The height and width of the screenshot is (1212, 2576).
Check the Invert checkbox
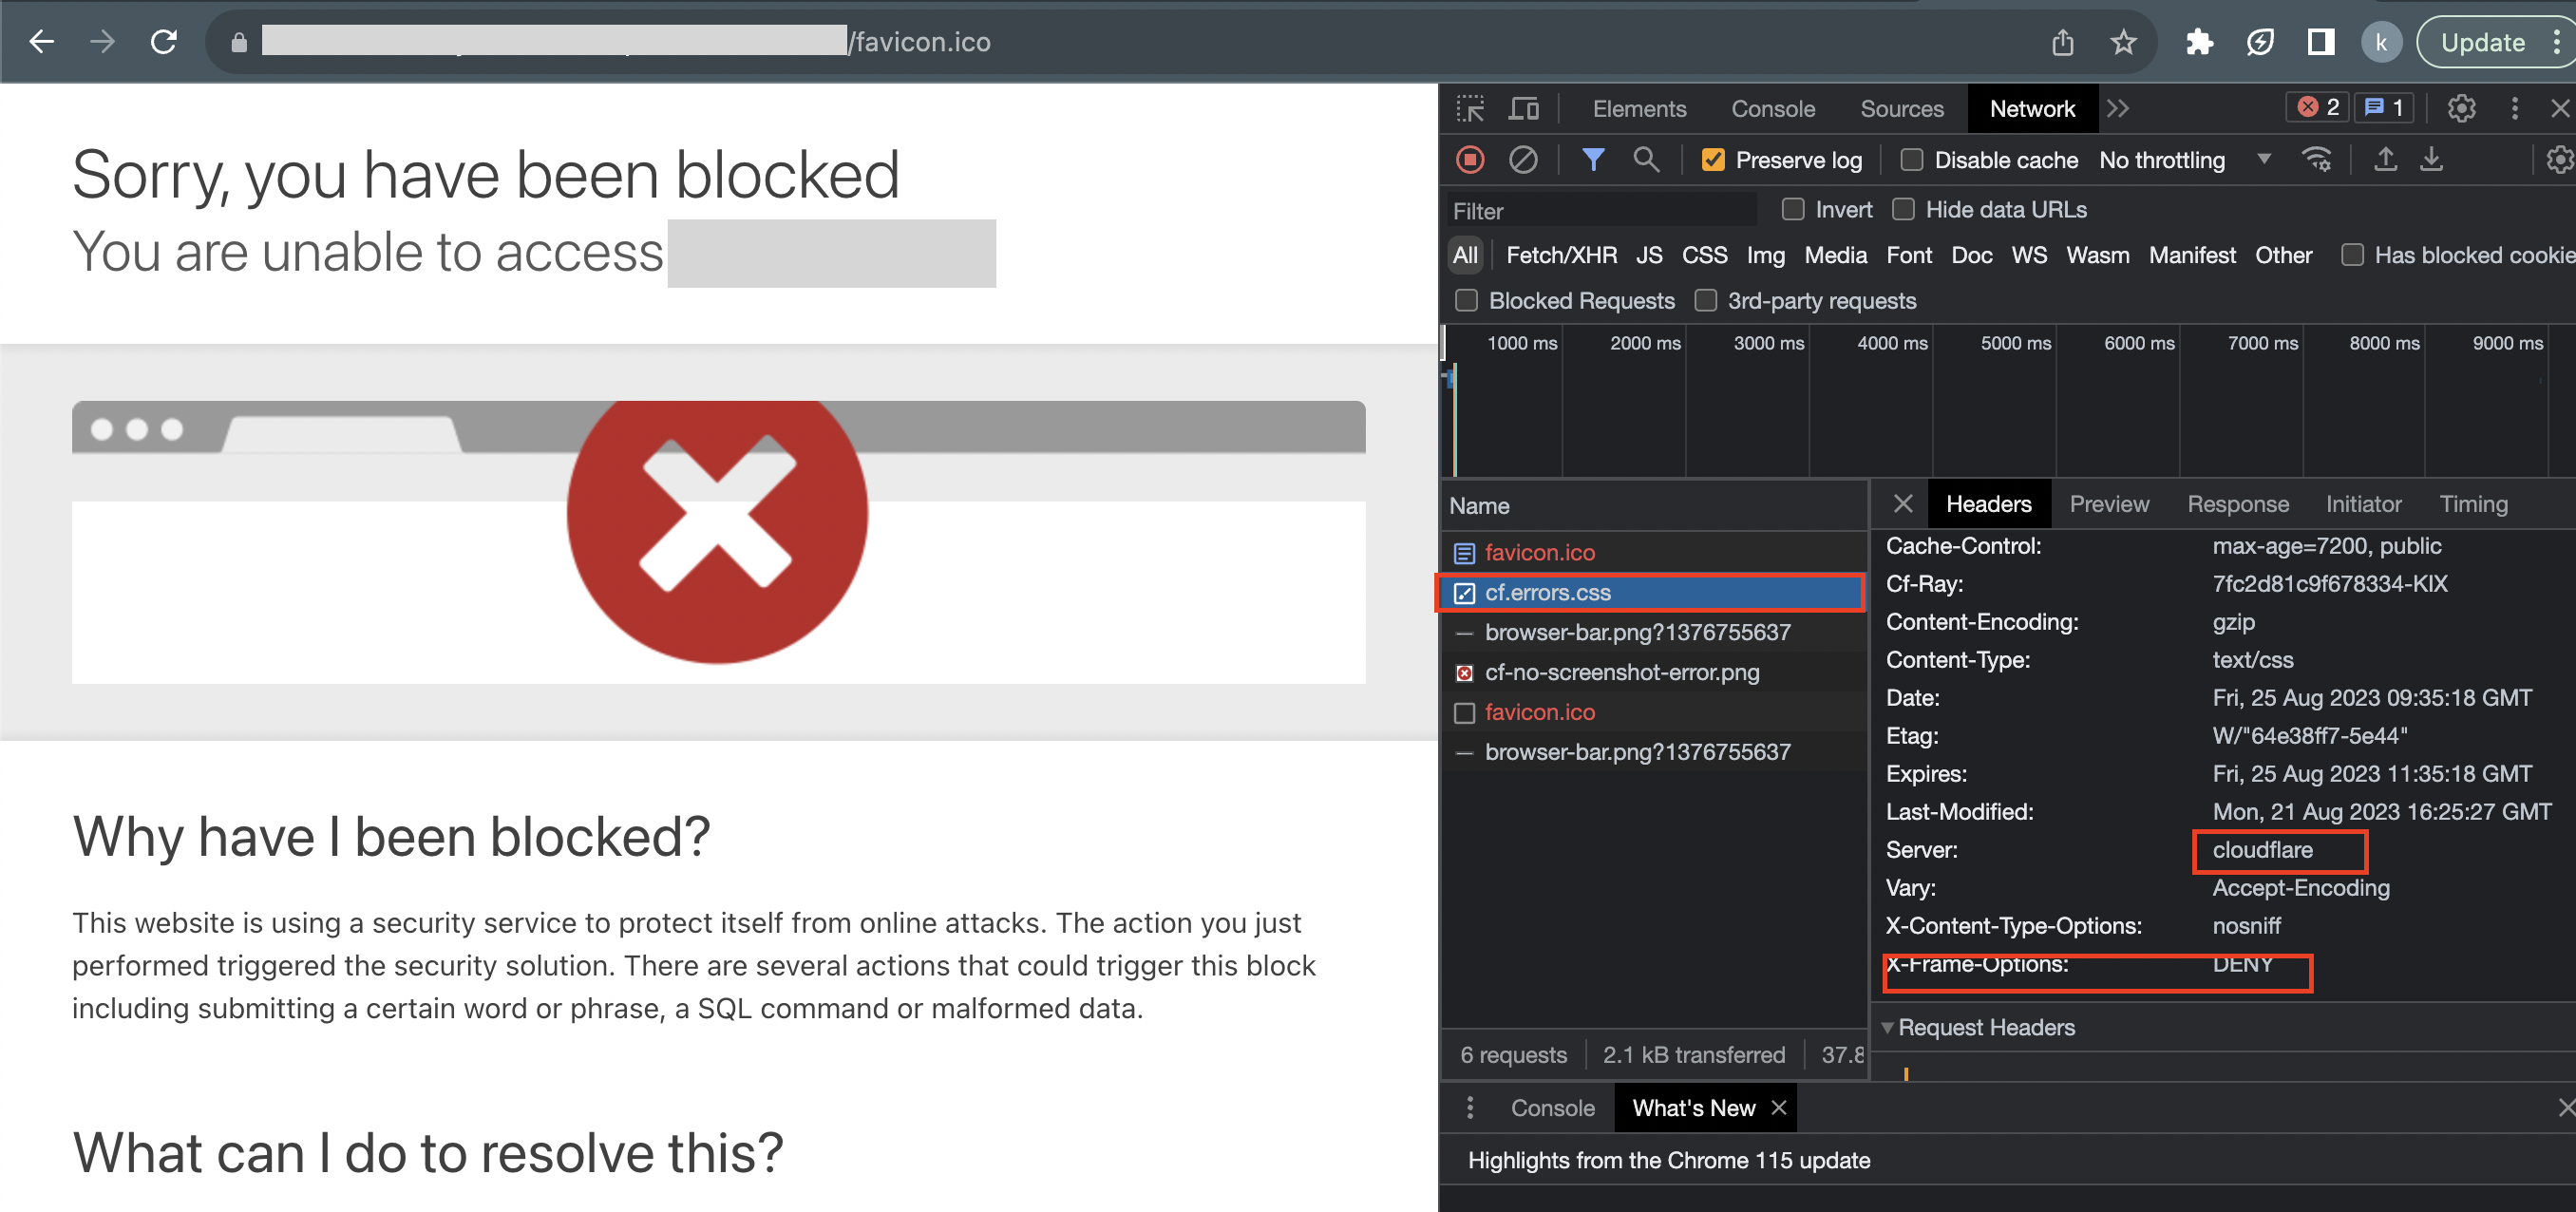point(1793,209)
